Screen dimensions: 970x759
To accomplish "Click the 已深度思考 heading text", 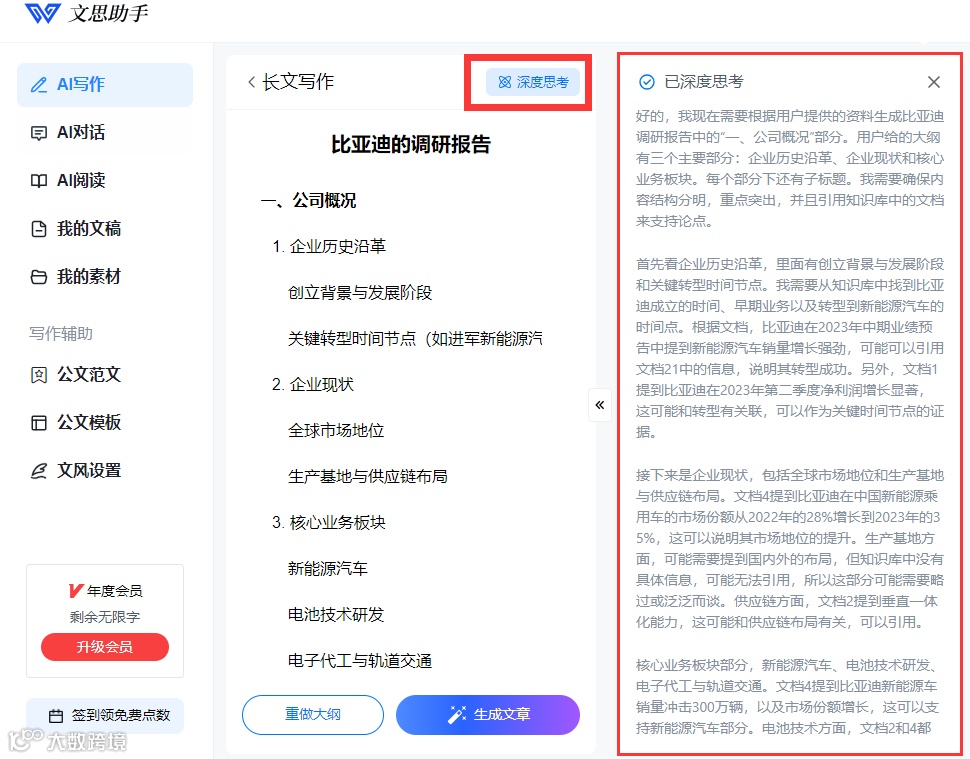I will tap(703, 82).
